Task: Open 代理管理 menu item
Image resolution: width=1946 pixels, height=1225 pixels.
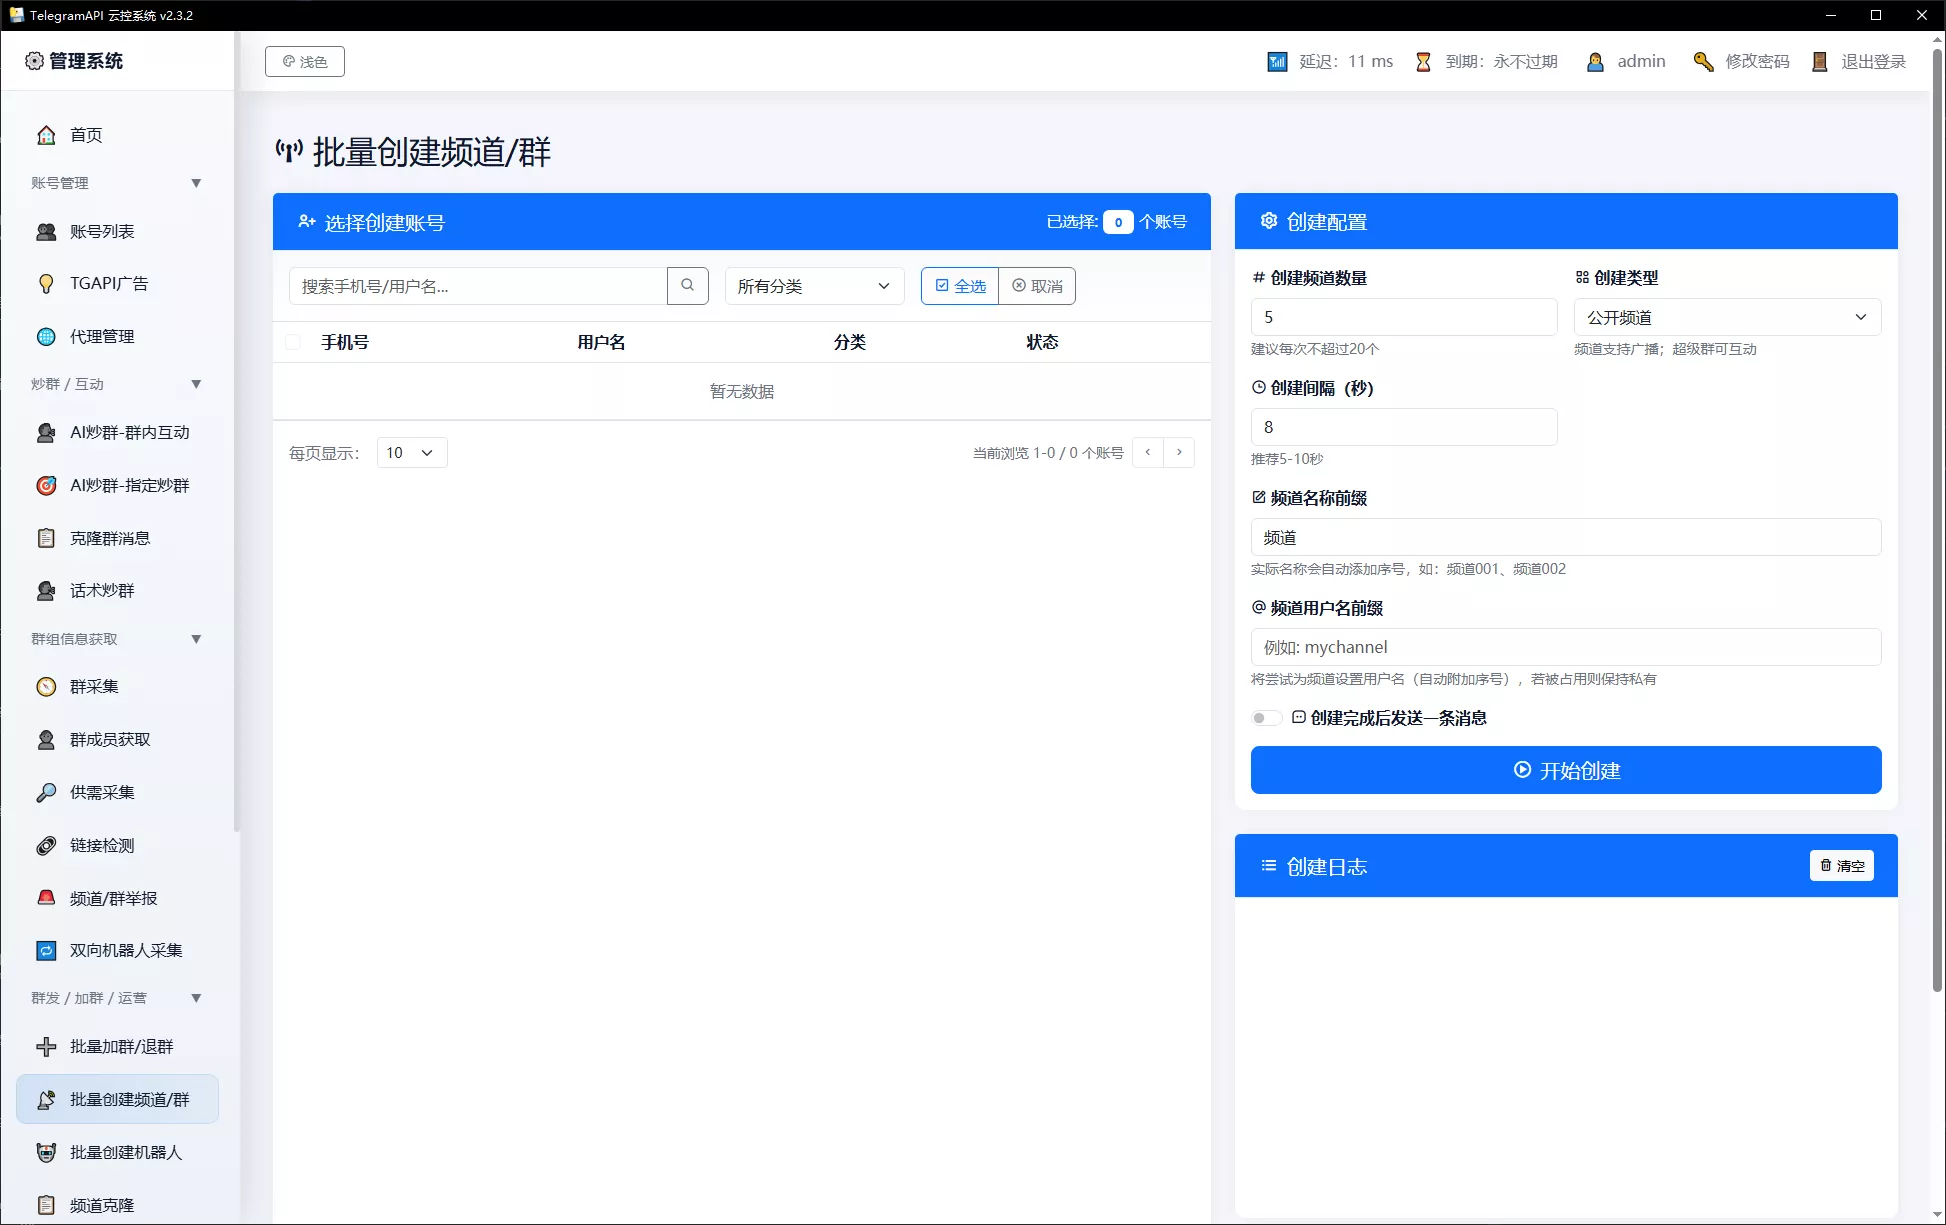Action: coord(117,337)
